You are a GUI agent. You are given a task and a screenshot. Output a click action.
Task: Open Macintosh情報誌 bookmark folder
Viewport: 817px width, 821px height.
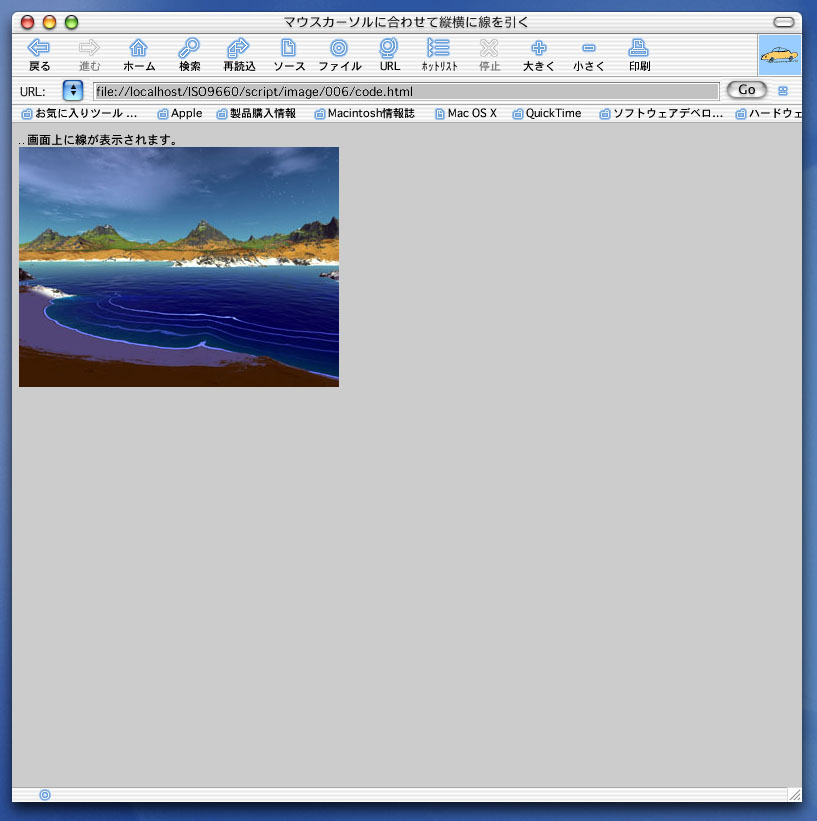tap(364, 113)
